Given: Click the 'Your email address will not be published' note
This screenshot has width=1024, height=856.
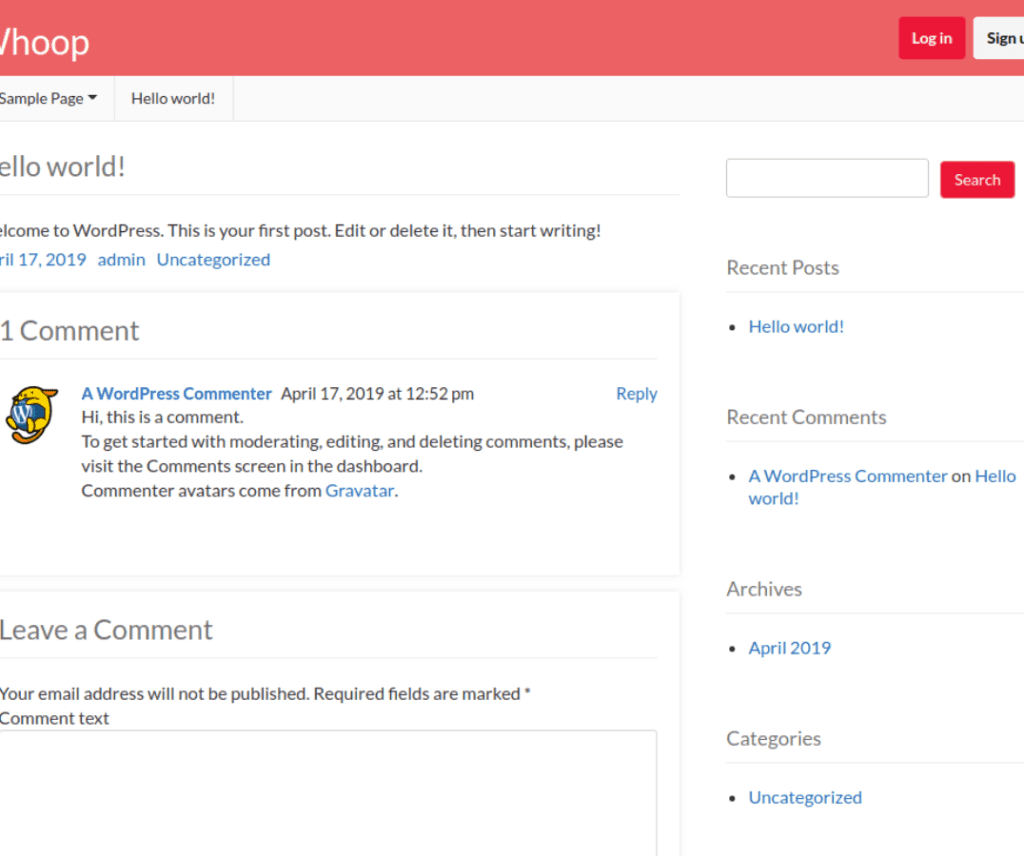Looking at the screenshot, I should click(x=265, y=693).
